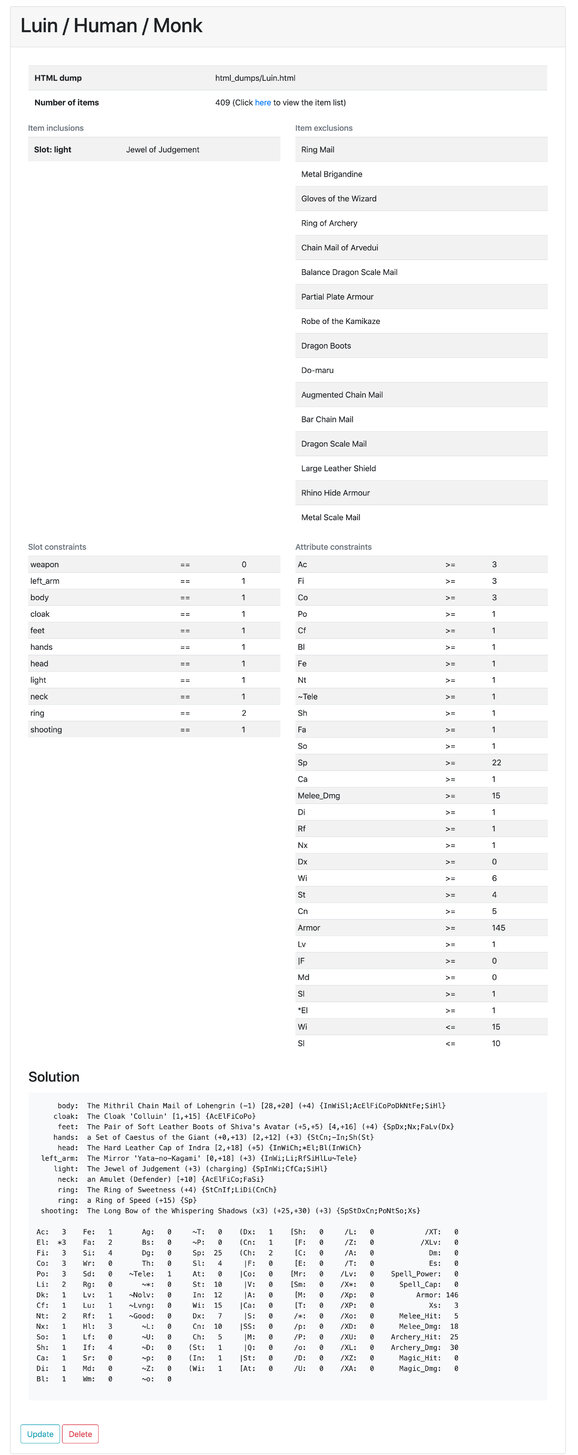The height and width of the screenshot is (1455, 578).
Task: Click the Melee_Dmg attribute constraint row
Action: click(421, 794)
